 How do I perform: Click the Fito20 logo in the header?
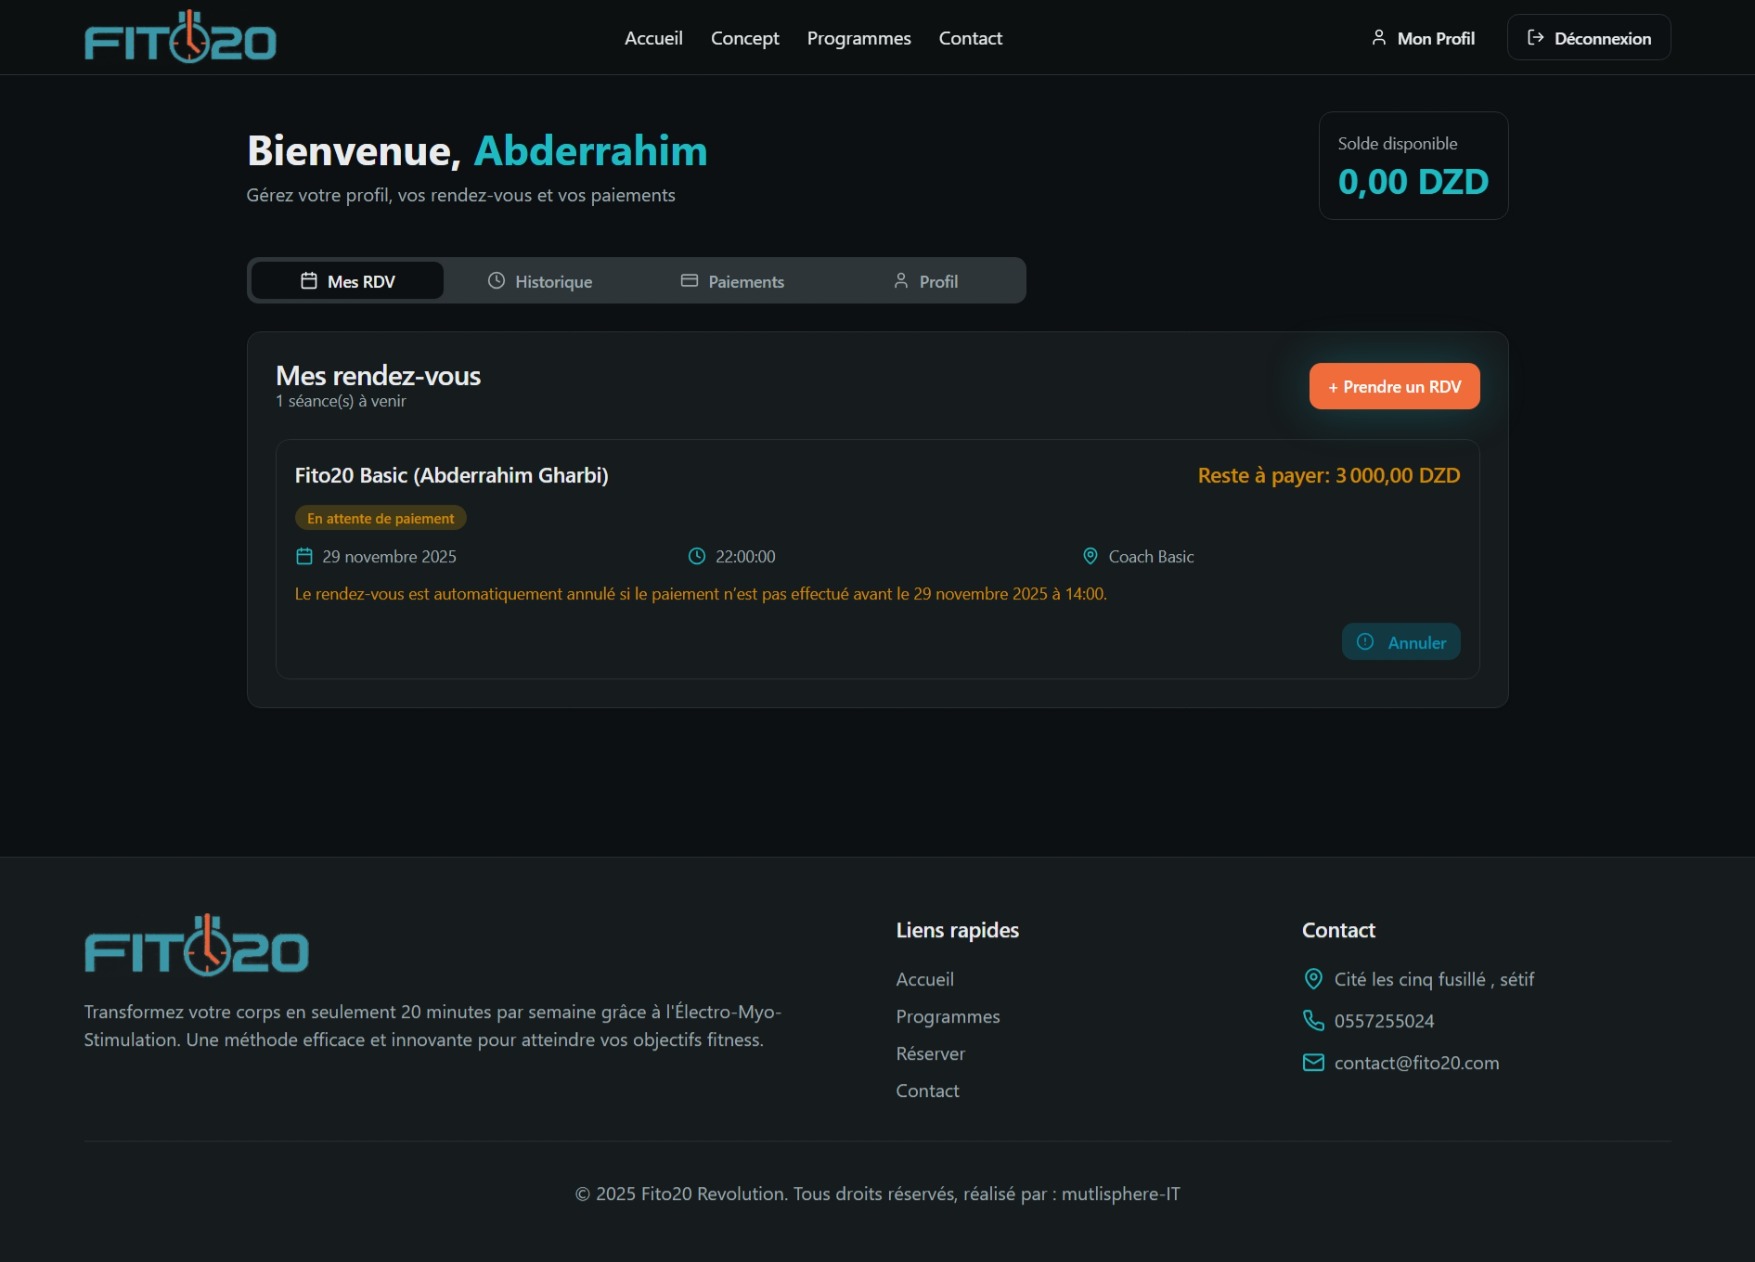(x=180, y=36)
